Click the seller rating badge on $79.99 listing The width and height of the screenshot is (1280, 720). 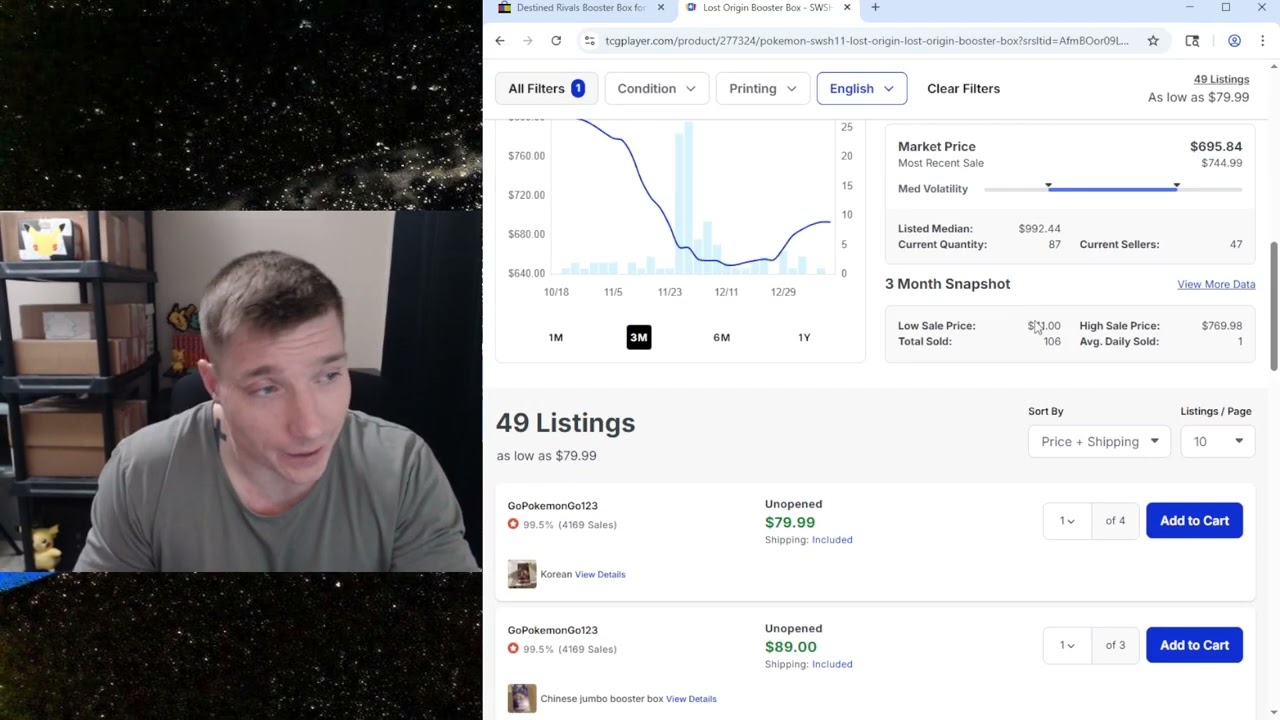pos(513,524)
